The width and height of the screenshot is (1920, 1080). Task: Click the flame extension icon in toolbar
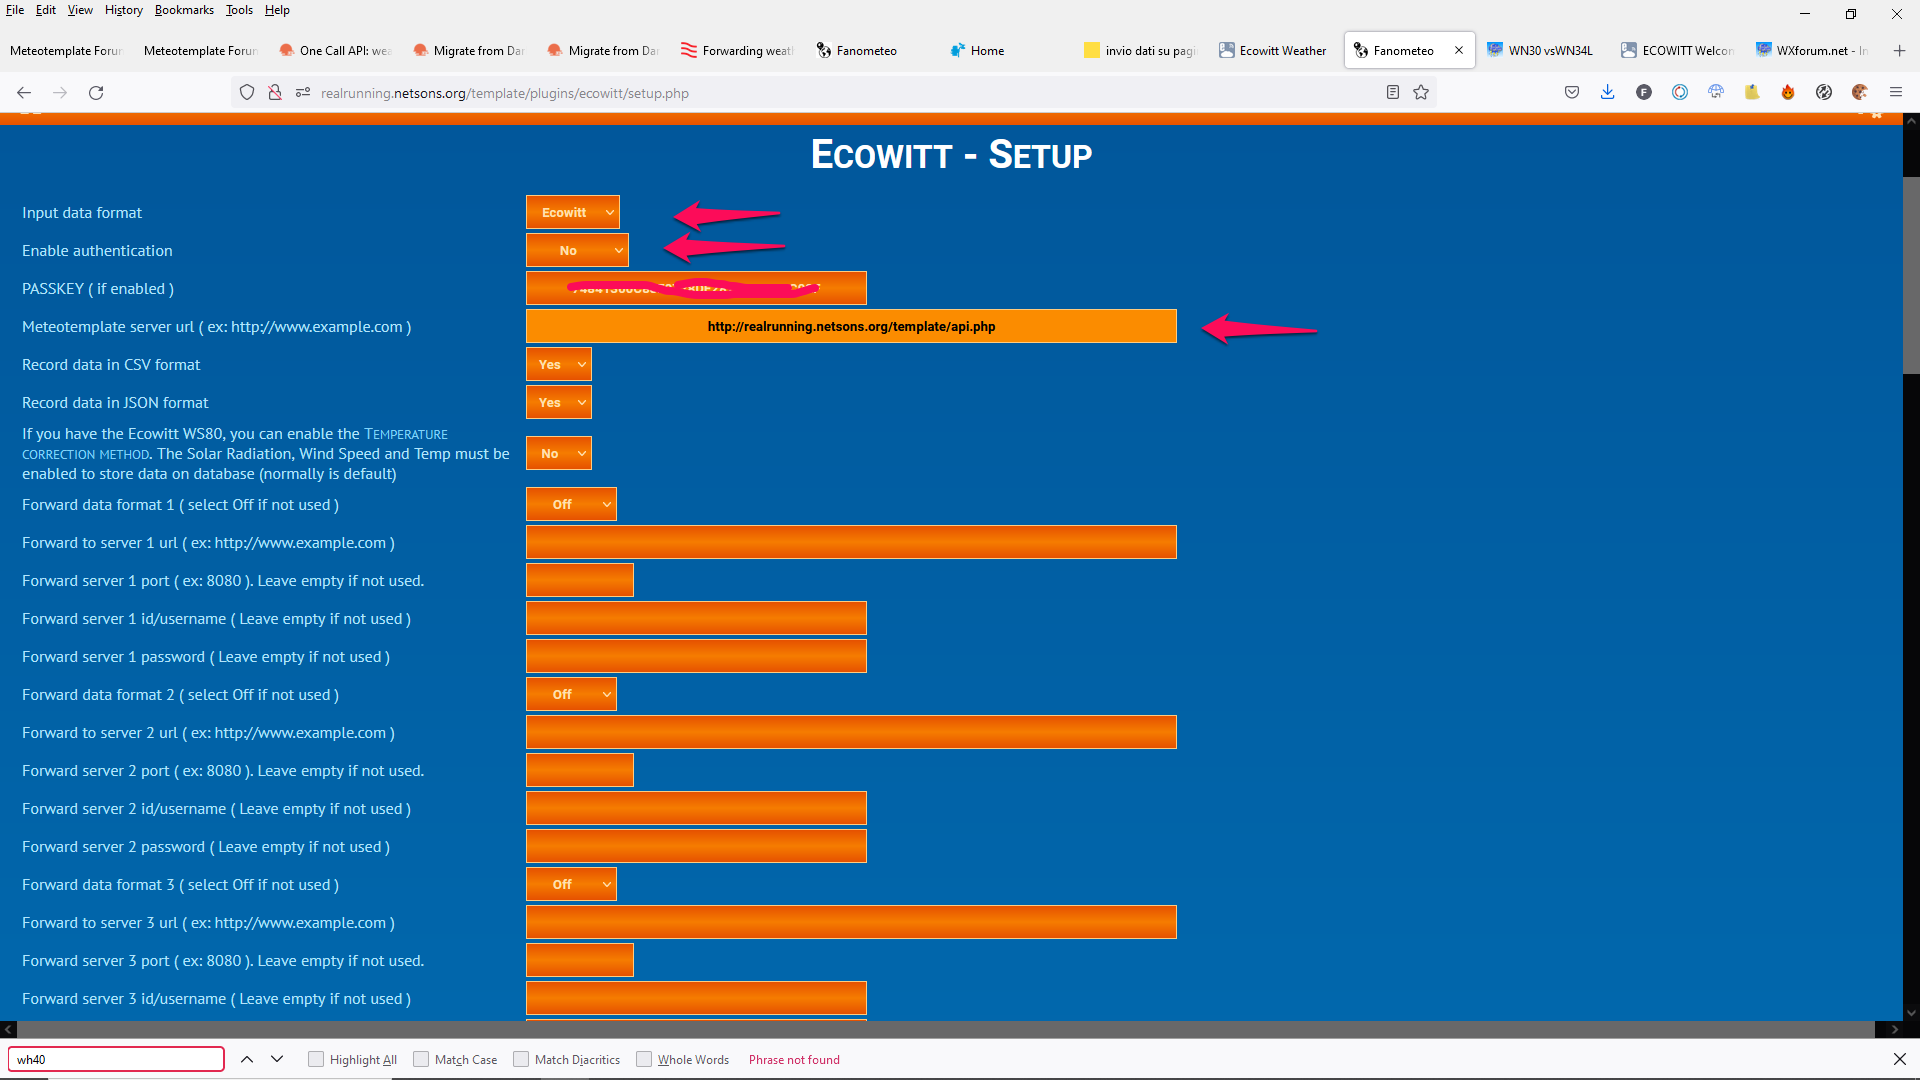tap(1788, 93)
